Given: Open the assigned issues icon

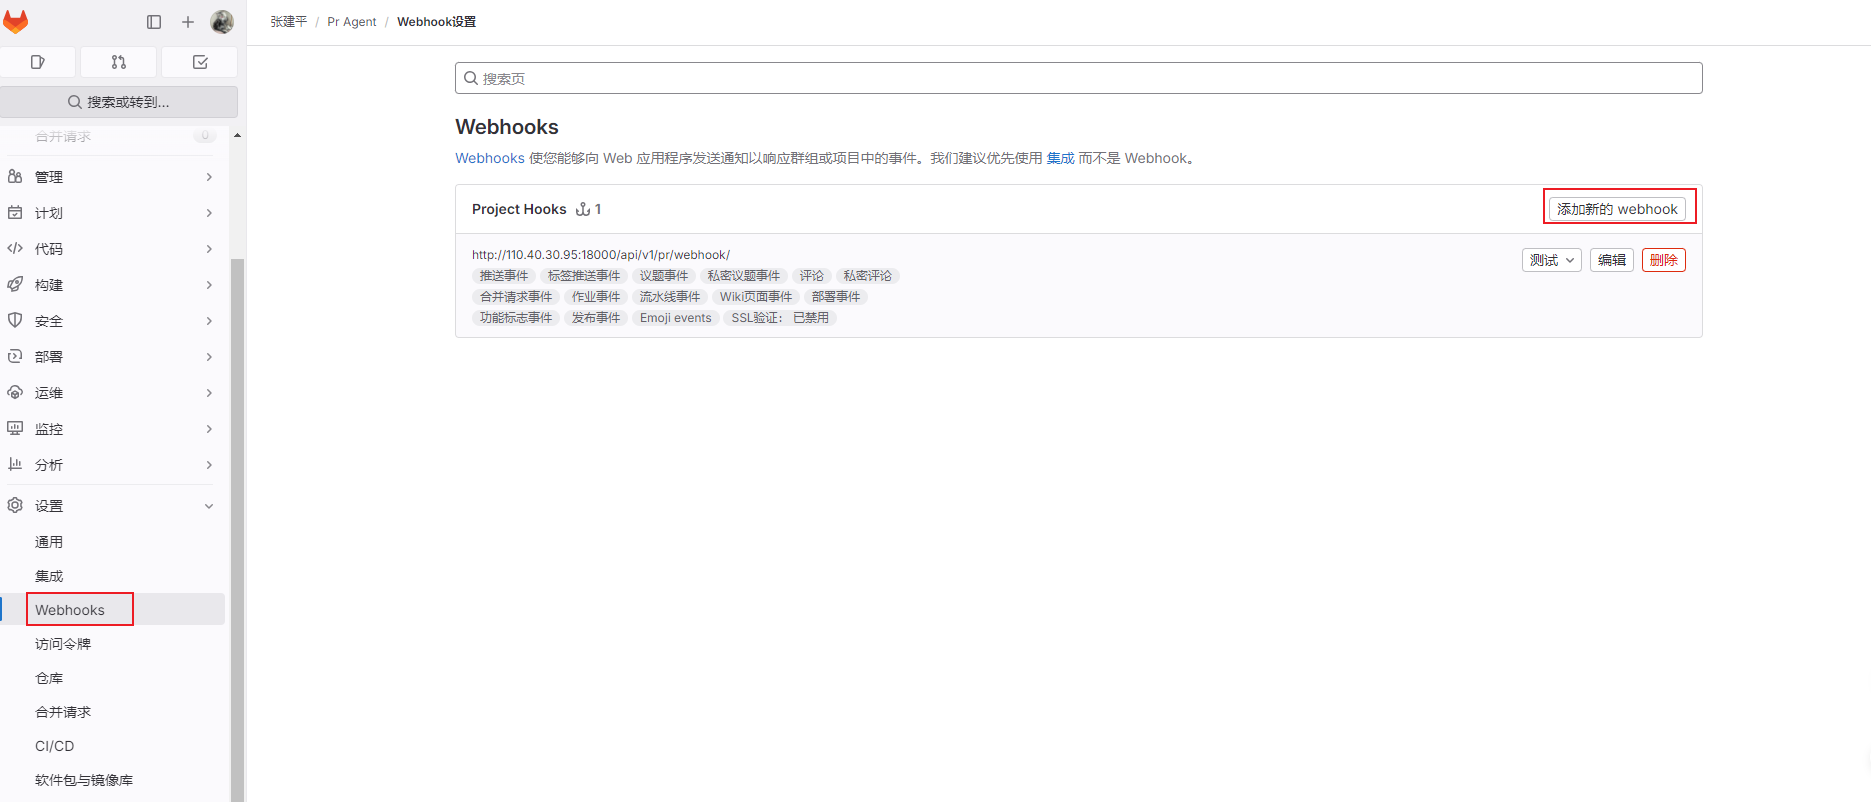Looking at the screenshot, I should [x=38, y=62].
